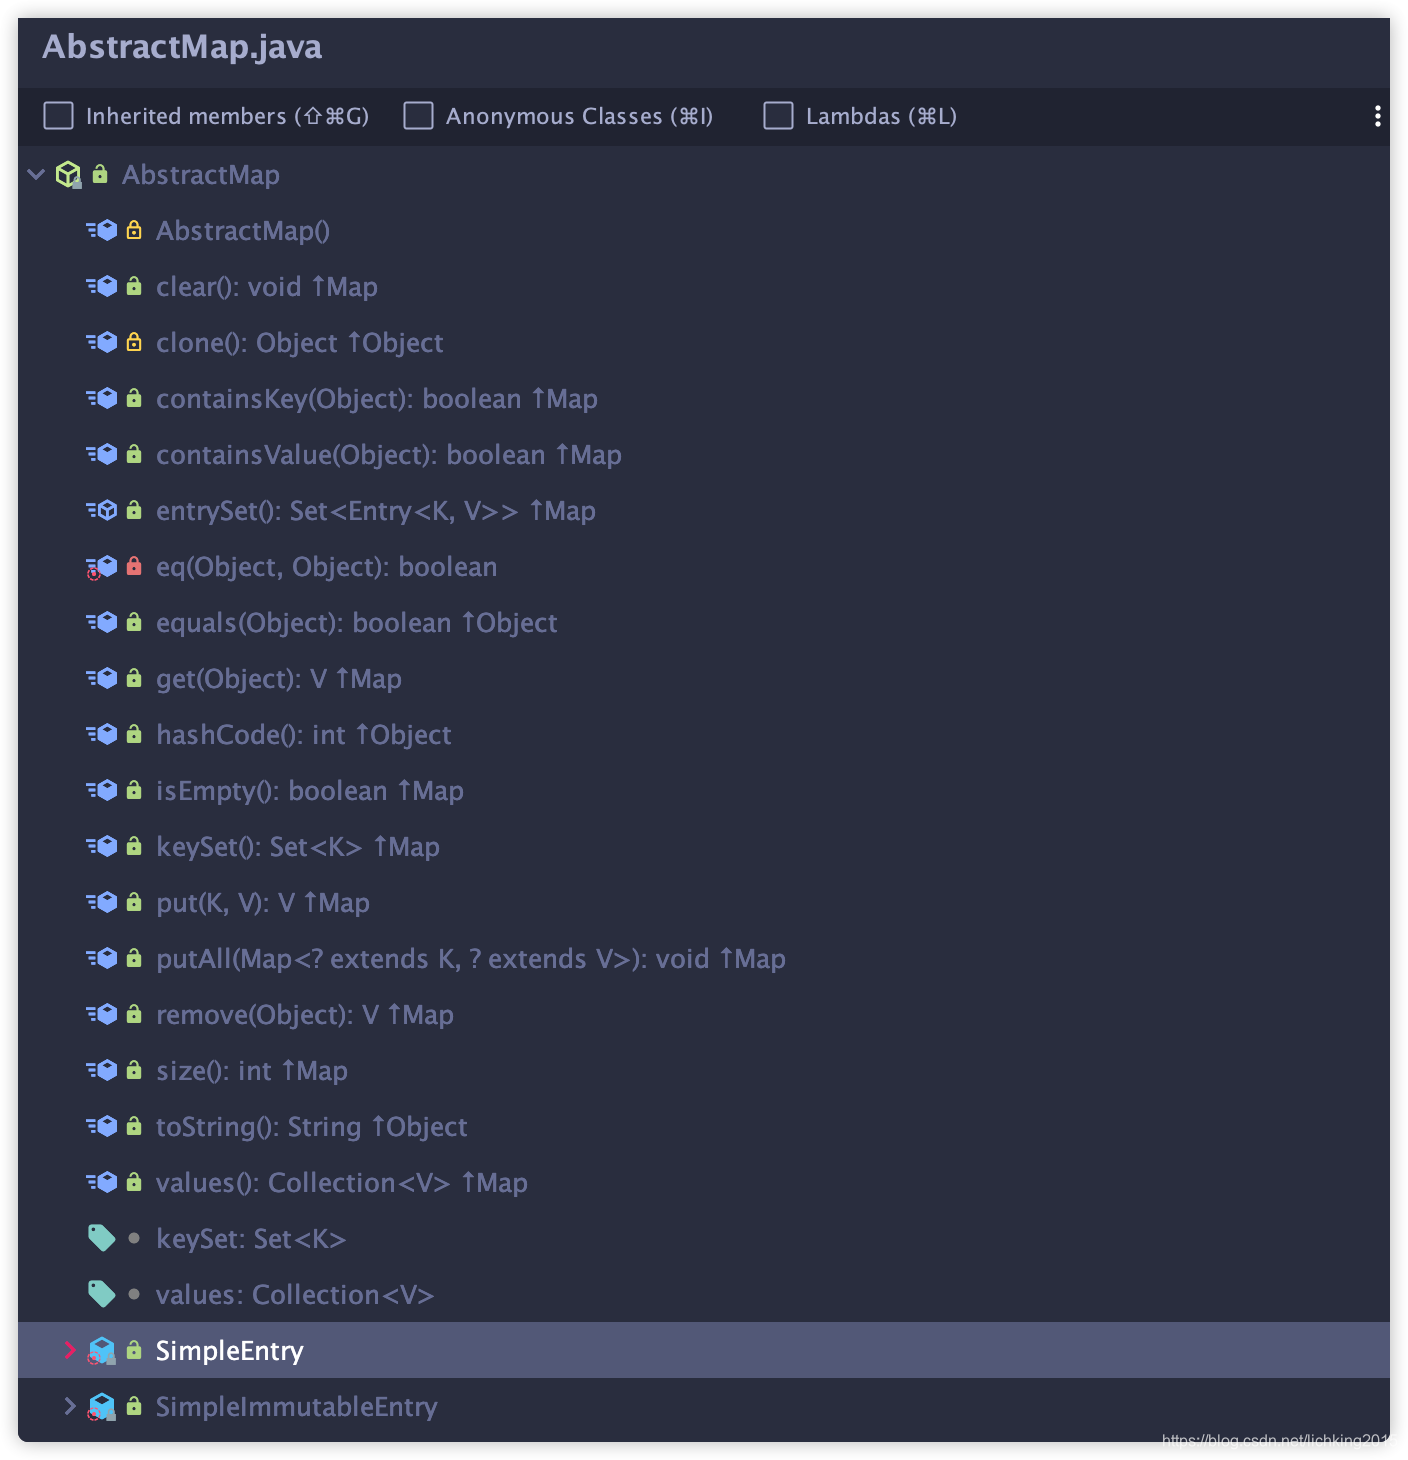Select keySet(): Set<K> method
This screenshot has height=1460, width=1408.
298,847
